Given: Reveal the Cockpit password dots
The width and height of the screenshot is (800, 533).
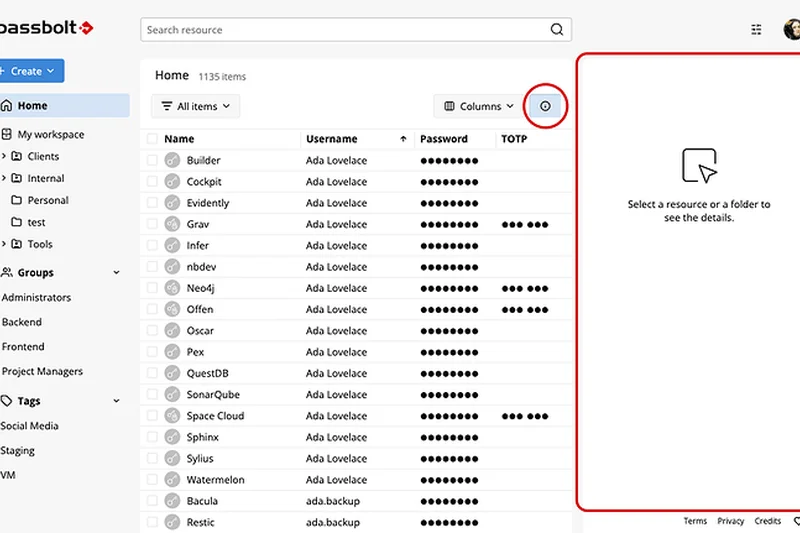Looking at the screenshot, I should (449, 182).
